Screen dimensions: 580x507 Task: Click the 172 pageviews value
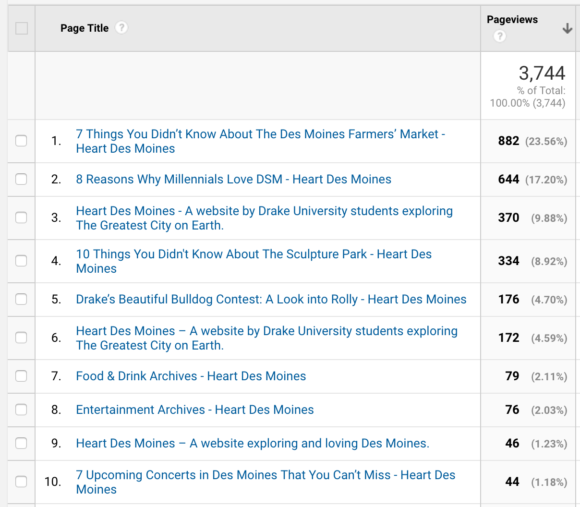509,338
